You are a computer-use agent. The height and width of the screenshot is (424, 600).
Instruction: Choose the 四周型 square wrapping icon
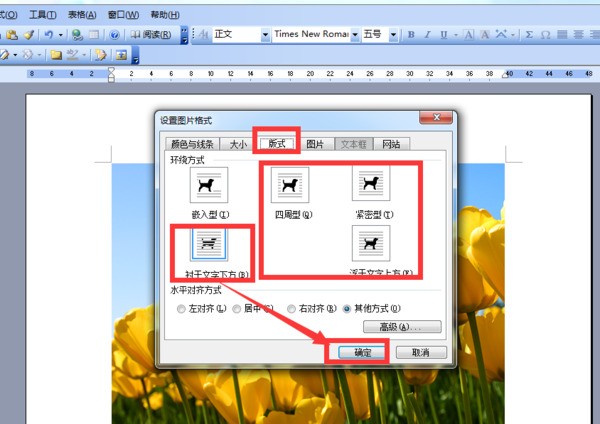pyautogui.click(x=290, y=186)
